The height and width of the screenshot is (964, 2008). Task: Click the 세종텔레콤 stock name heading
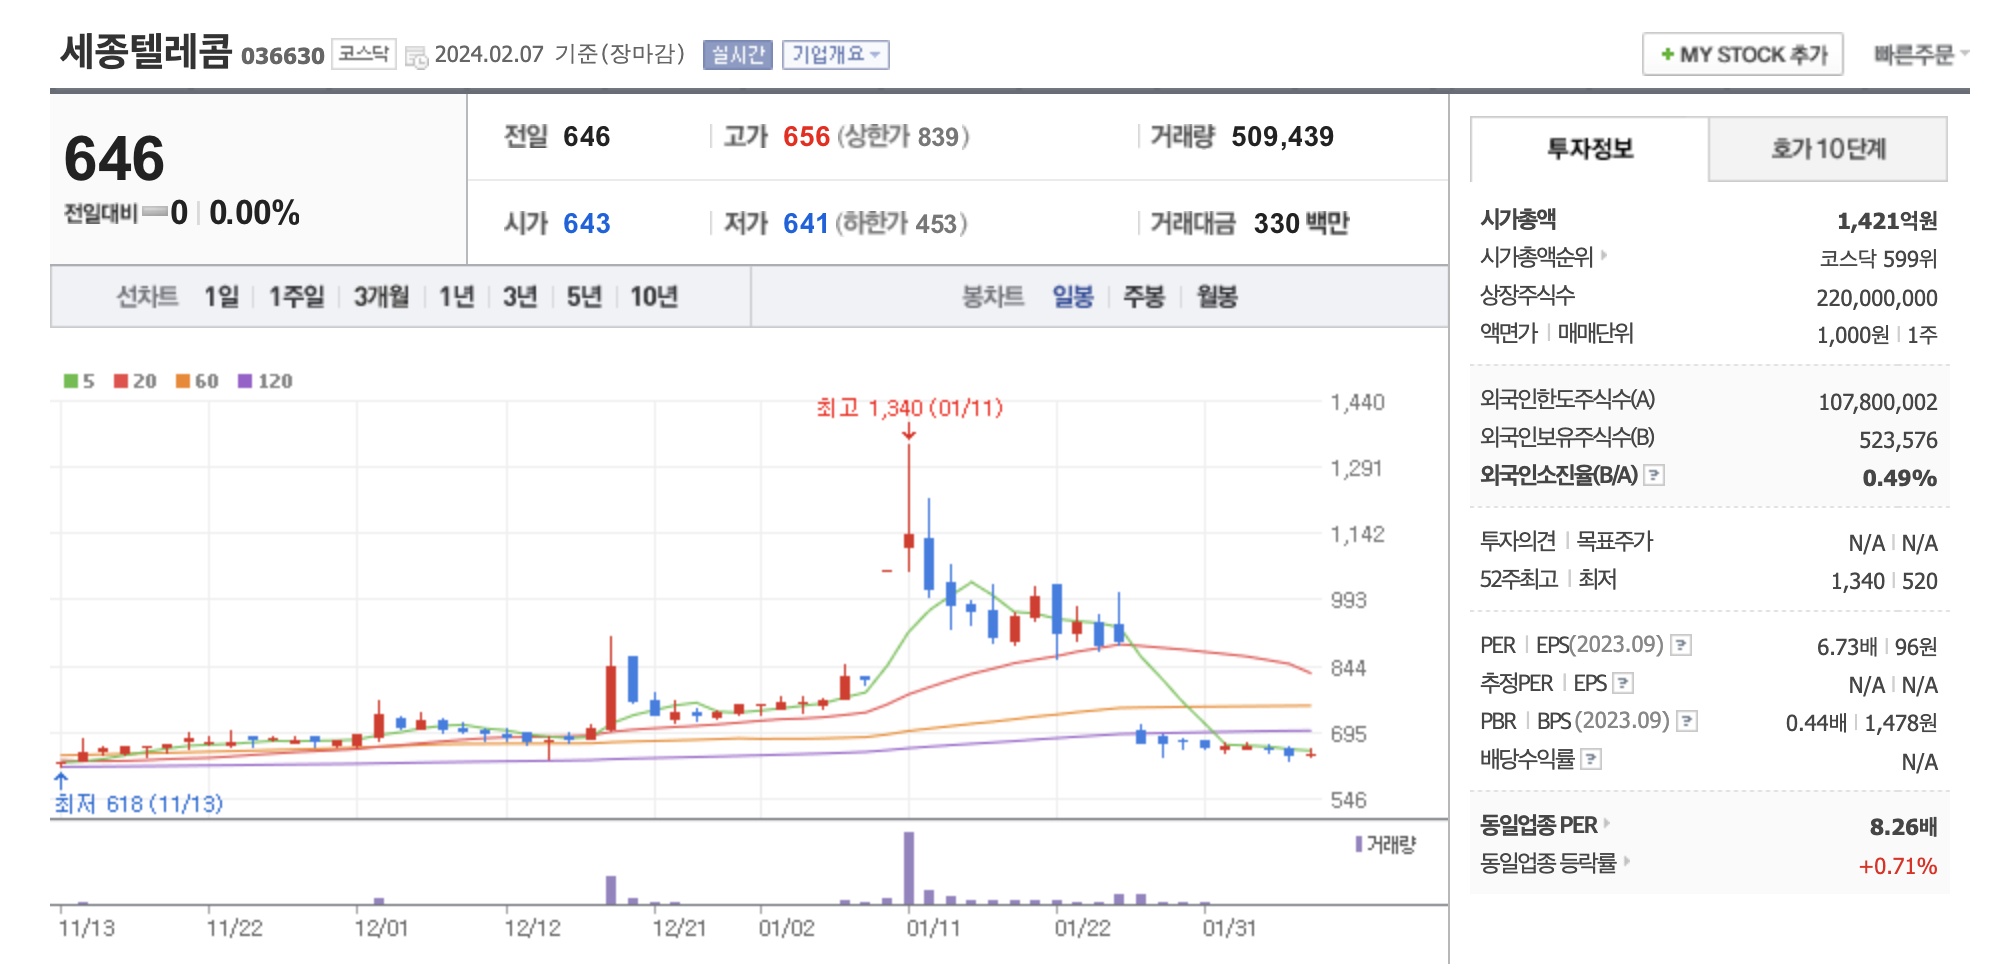[146, 51]
